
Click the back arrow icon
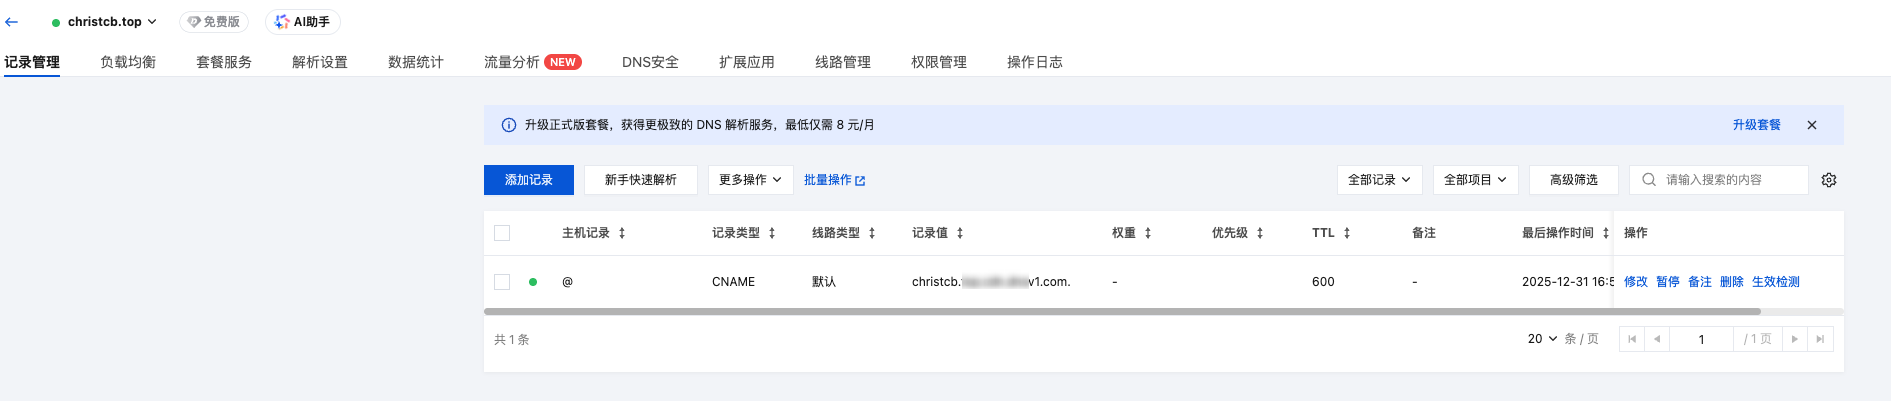click(x=12, y=21)
